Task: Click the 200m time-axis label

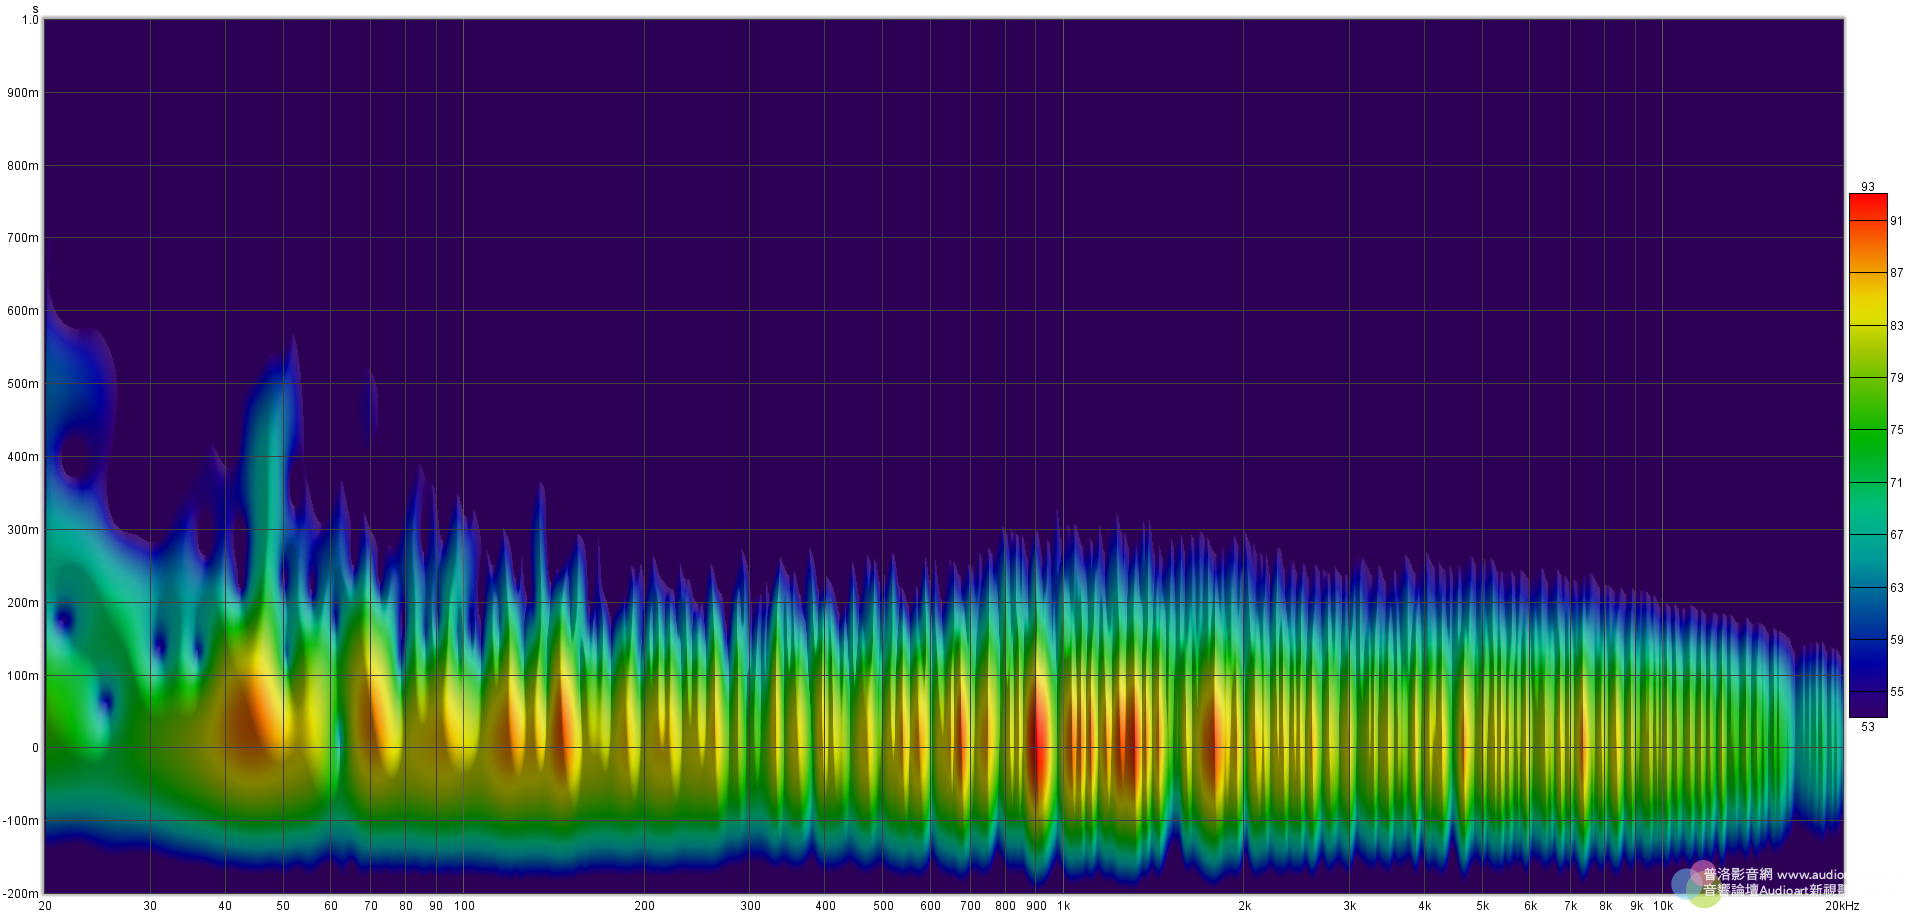Action: click(x=24, y=603)
